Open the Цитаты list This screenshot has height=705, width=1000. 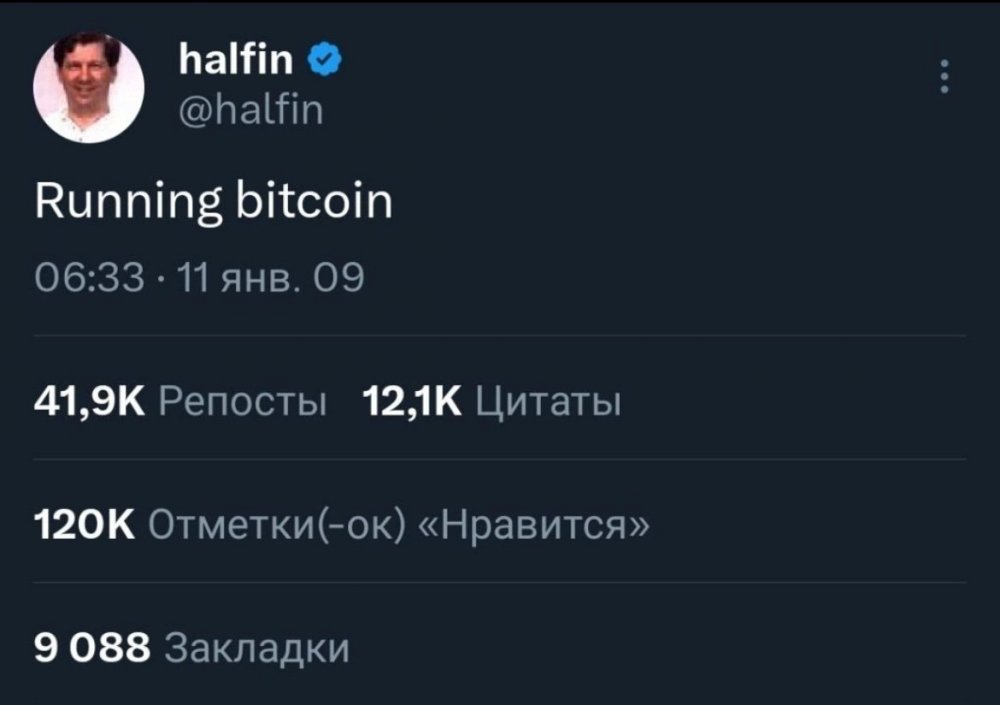(x=547, y=403)
